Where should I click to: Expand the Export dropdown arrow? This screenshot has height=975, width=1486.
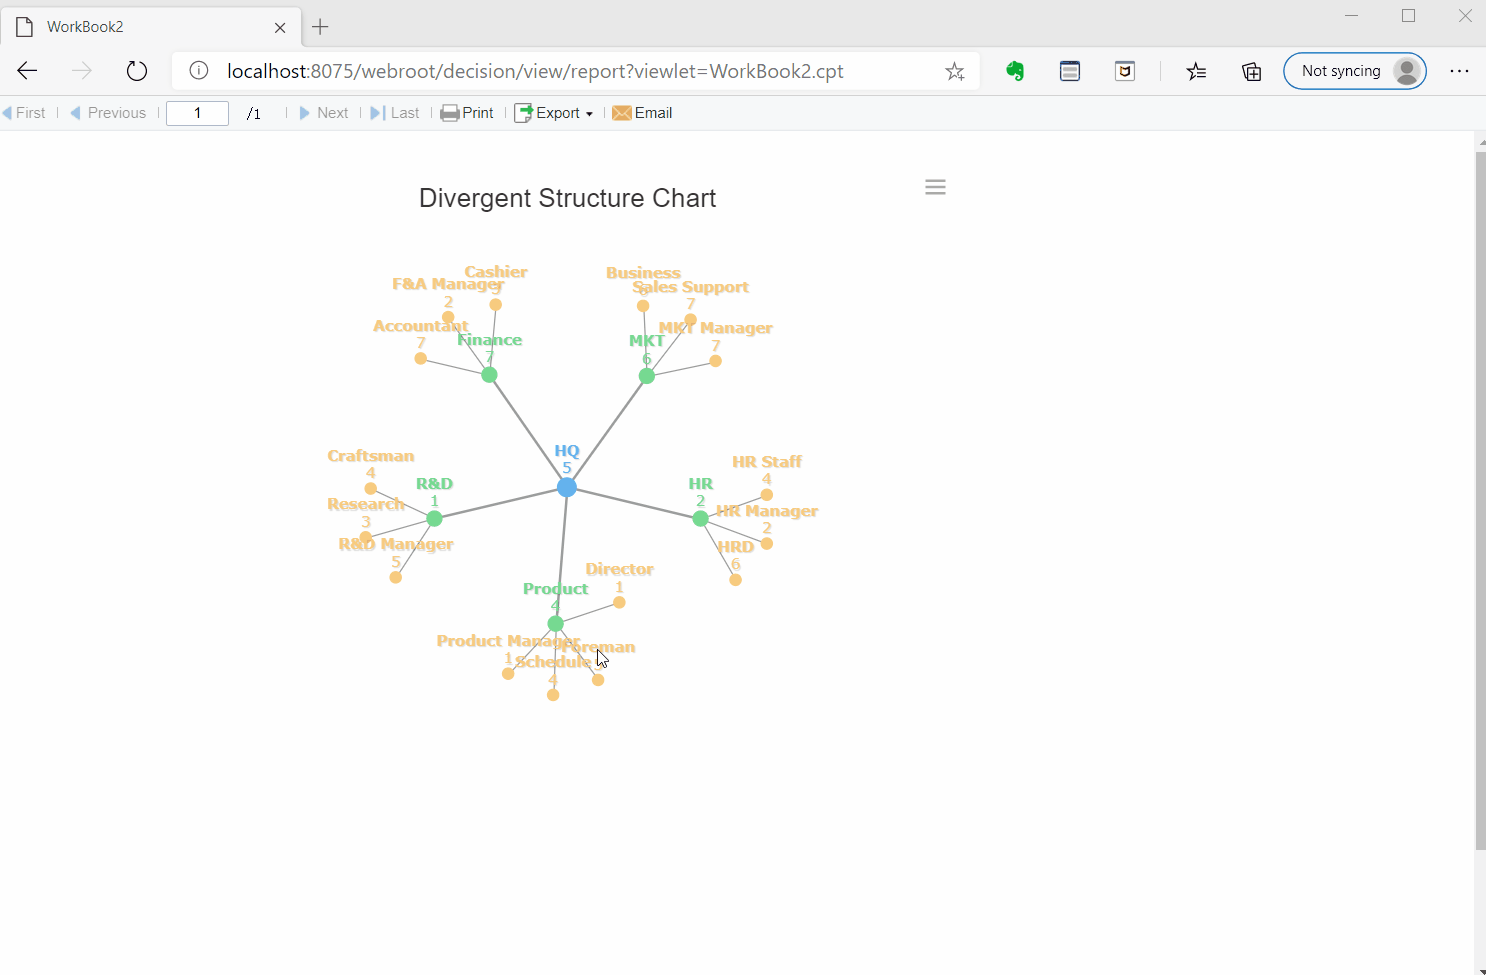[591, 113]
